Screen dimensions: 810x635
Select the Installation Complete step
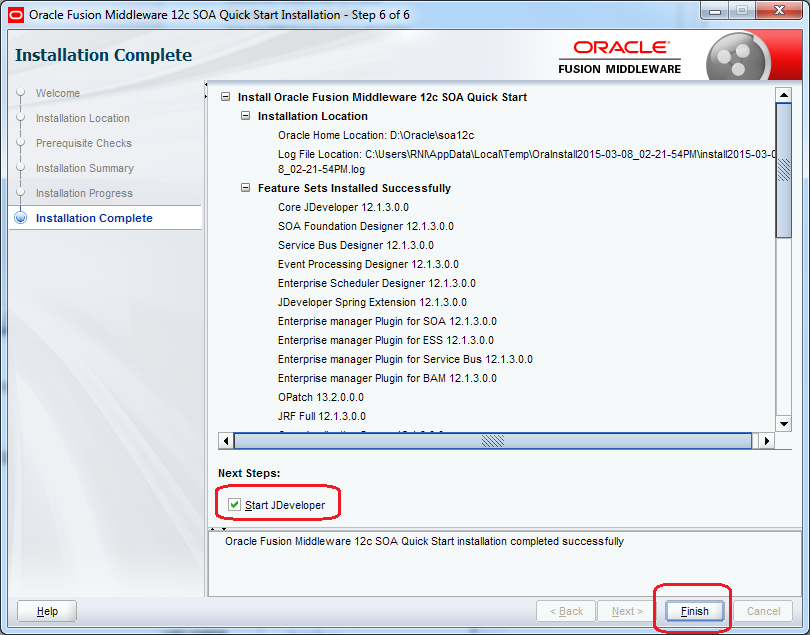tap(94, 218)
